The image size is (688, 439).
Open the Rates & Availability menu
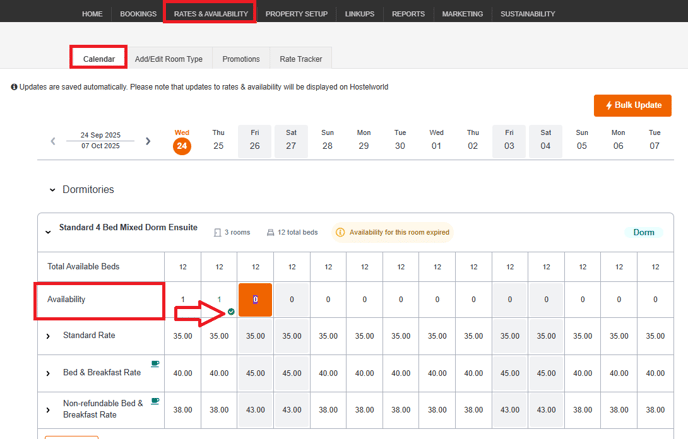tap(211, 14)
